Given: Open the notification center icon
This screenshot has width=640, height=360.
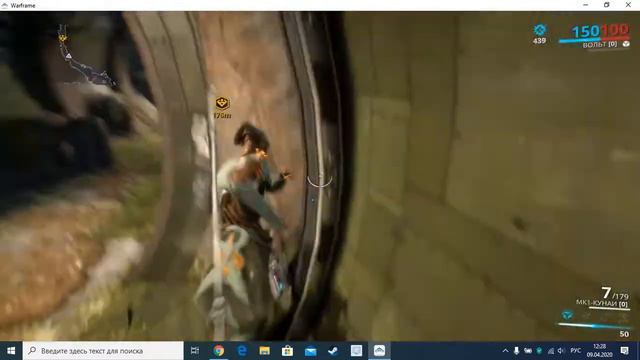Looking at the screenshot, I should (x=624, y=351).
